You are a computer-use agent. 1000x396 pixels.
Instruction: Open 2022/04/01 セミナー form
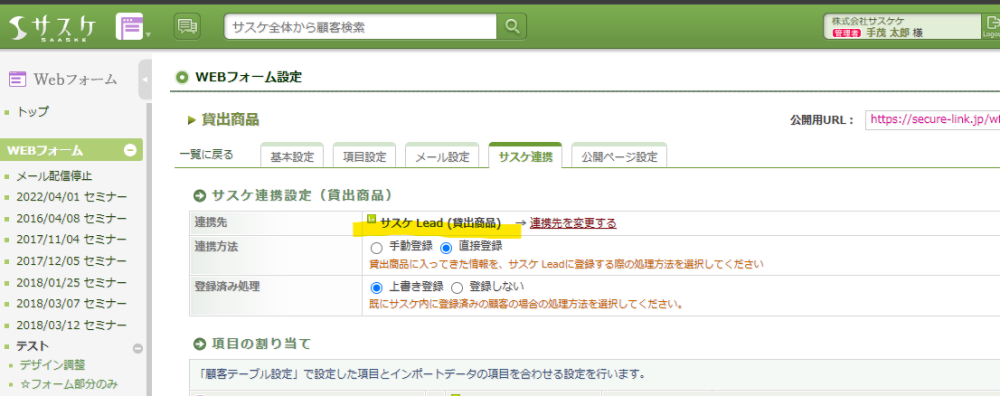pyautogui.click(x=71, y=196)
